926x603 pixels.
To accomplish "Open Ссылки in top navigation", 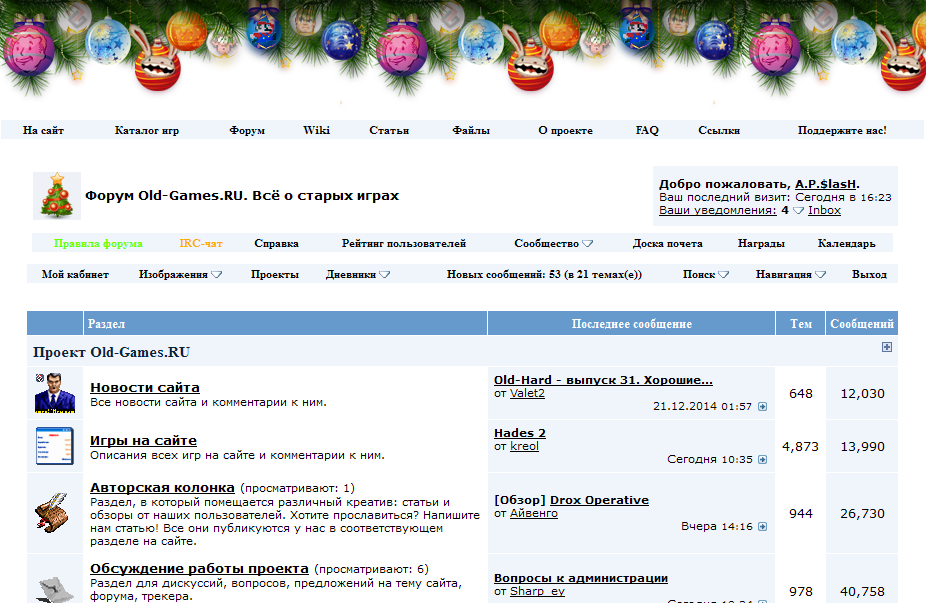I will (x=719, y=131).
